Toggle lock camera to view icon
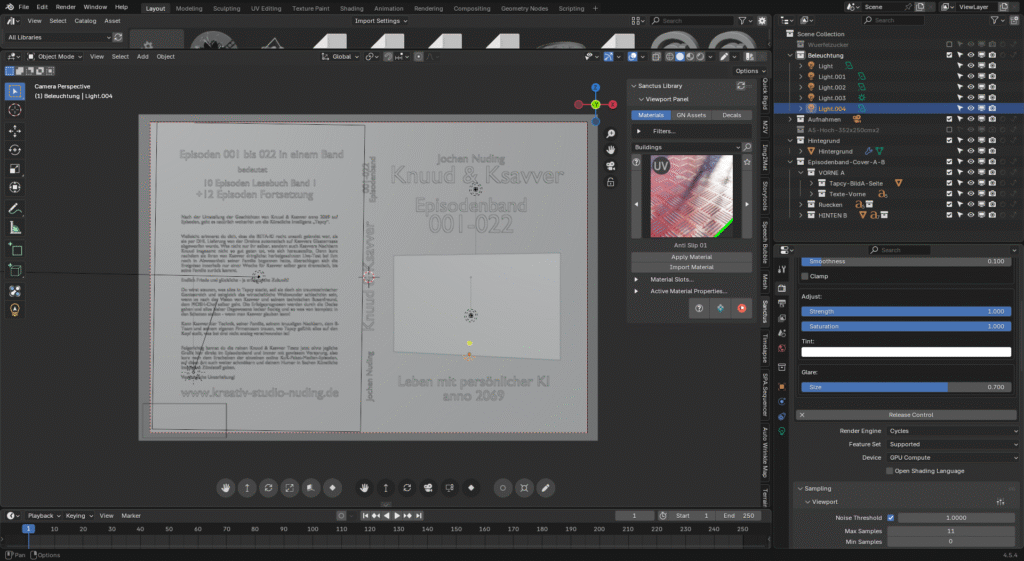This screenshot has width=1024, height=561. coord(611,182)
